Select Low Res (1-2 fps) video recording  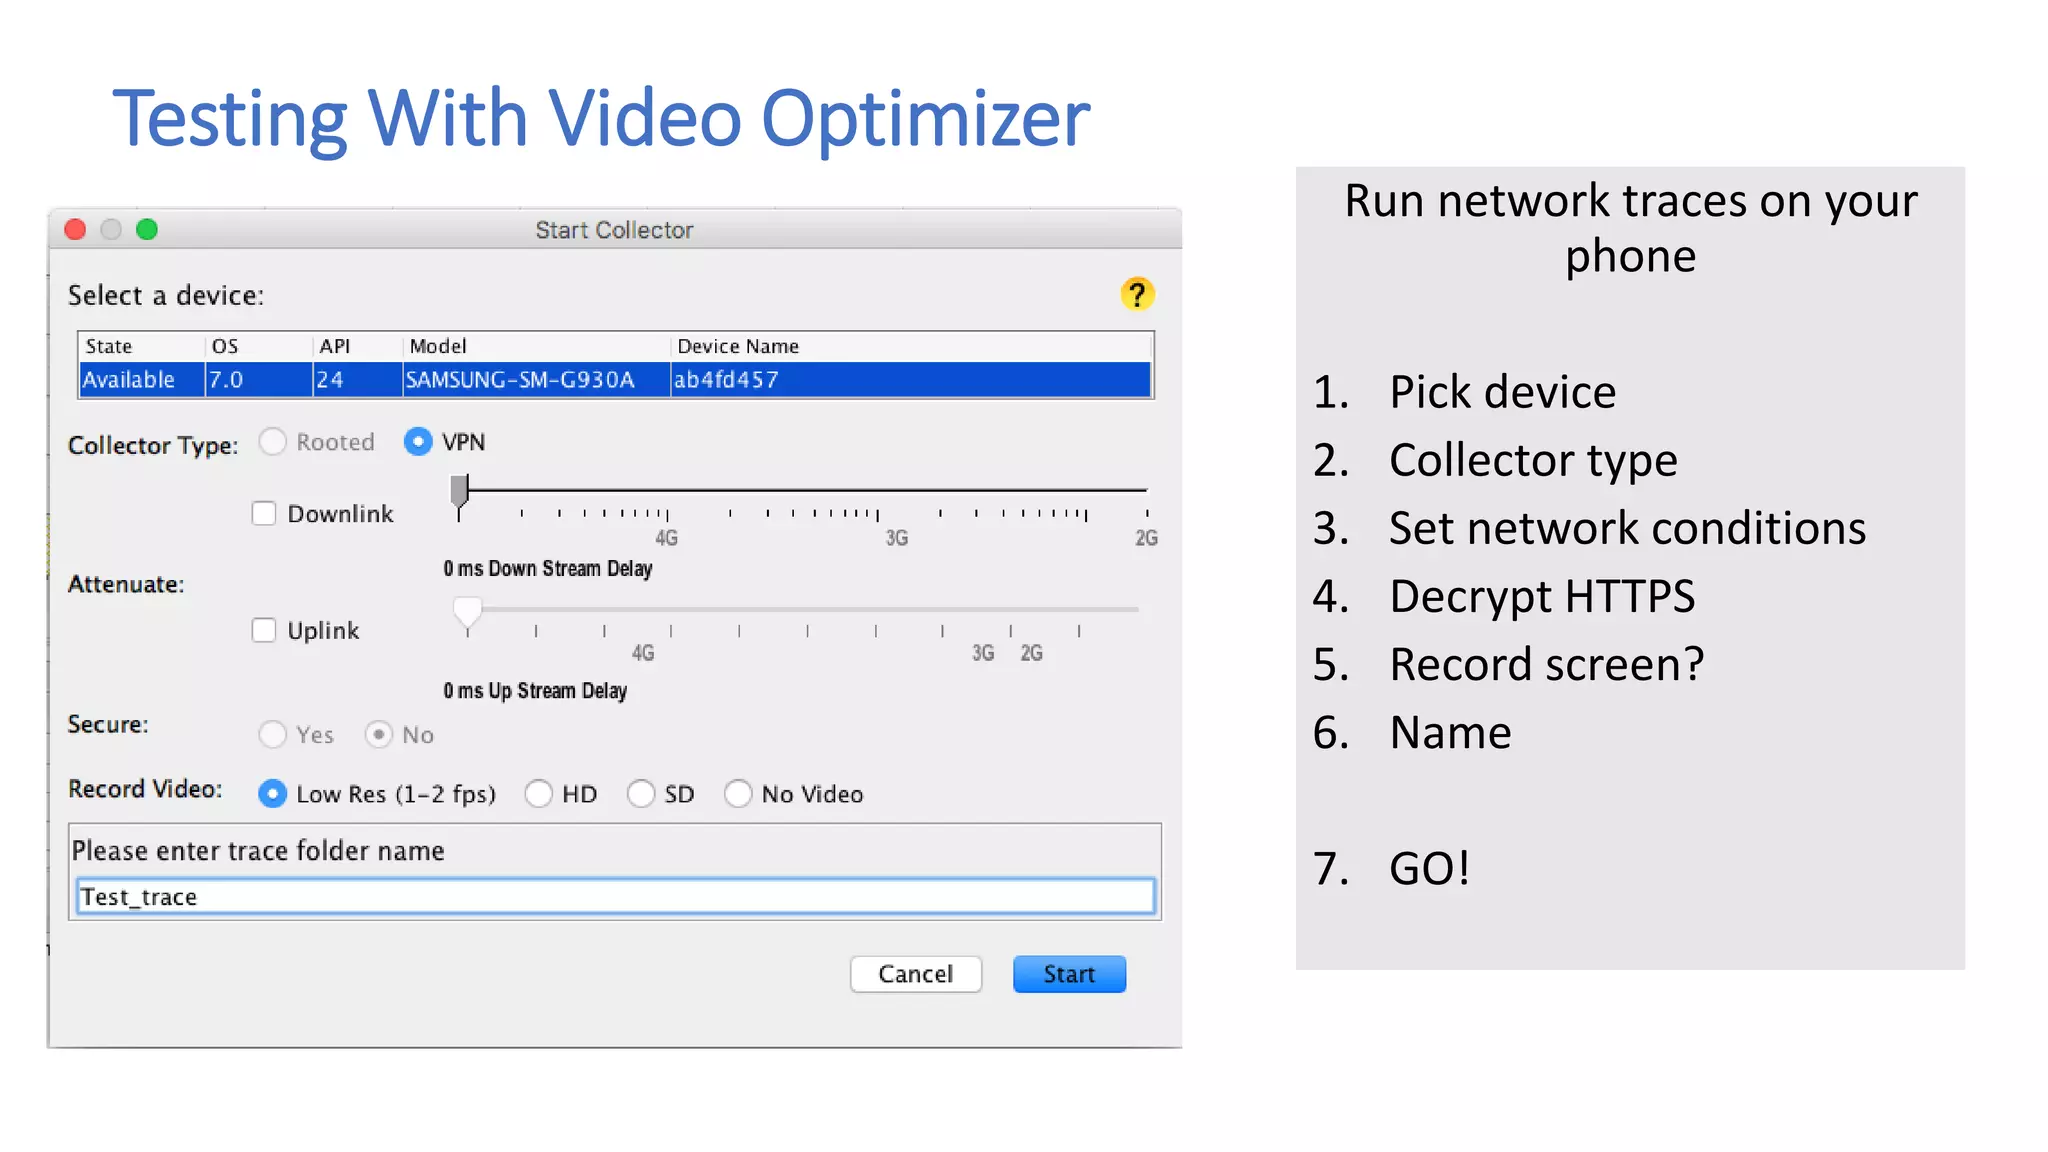pyautogui.click(x=272, y=794)
